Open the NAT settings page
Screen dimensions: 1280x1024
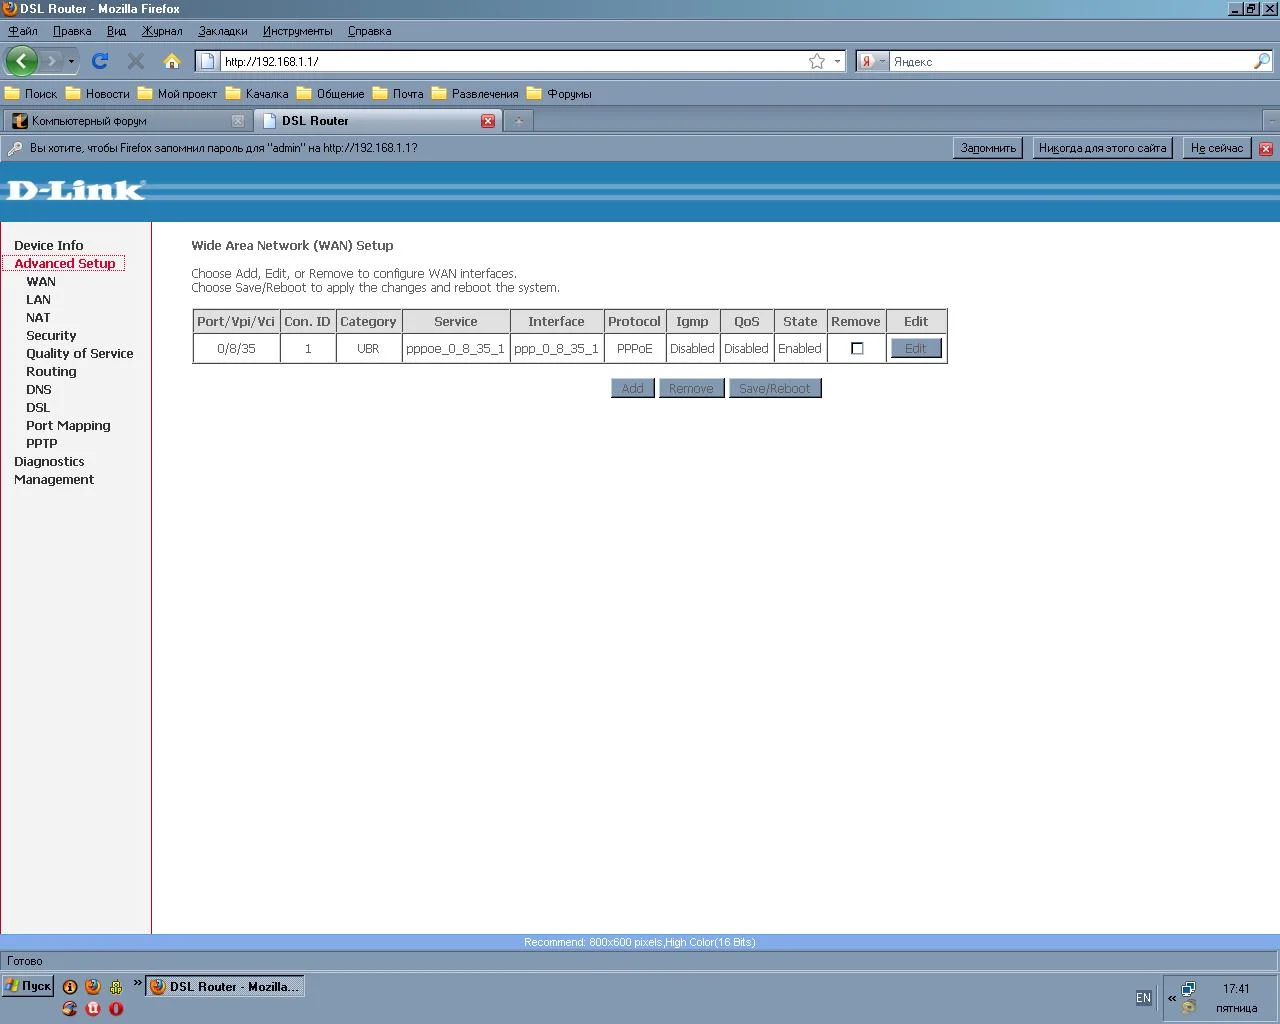coord(38,317)
